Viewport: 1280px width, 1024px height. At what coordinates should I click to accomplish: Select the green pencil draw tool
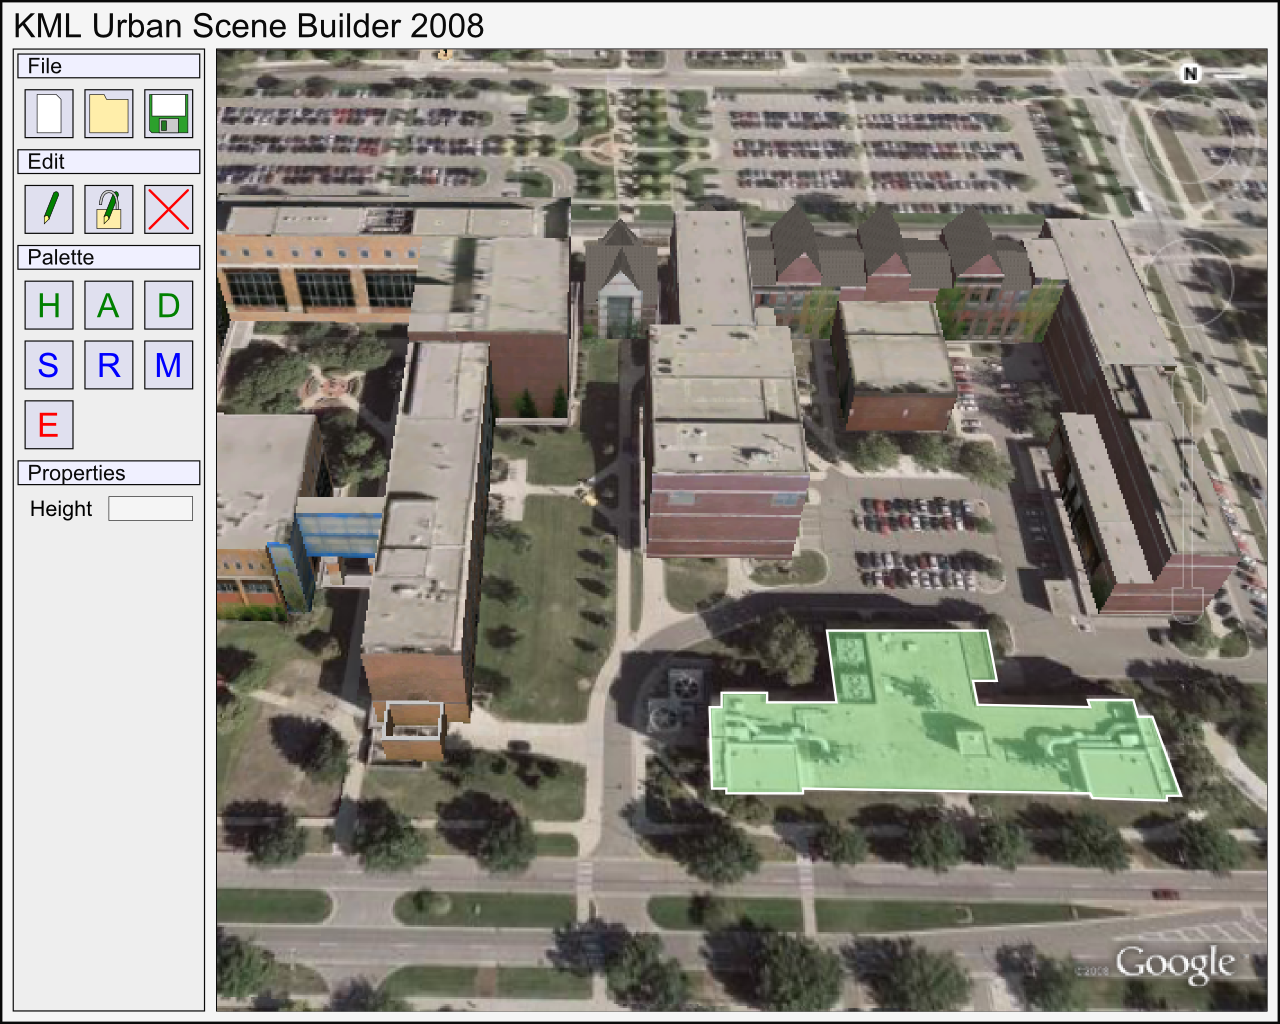[x=49, y=209]
